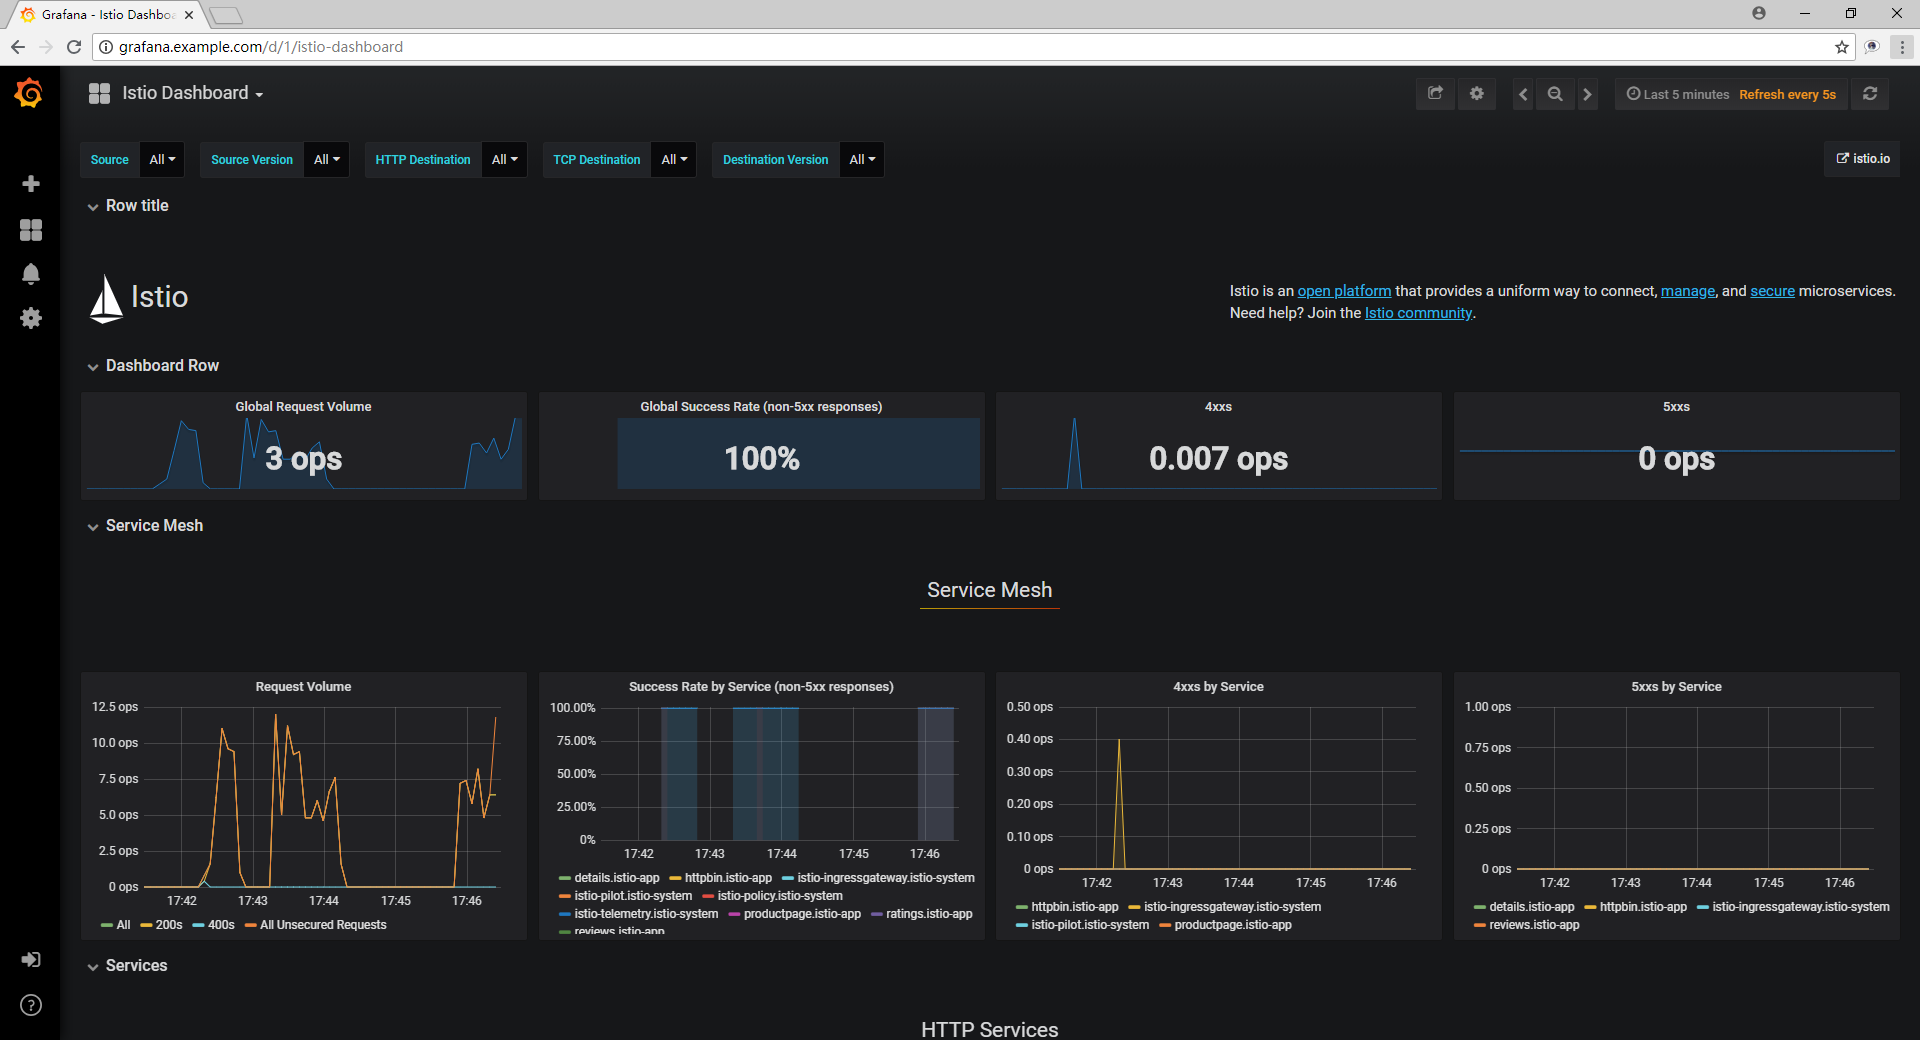The image size is (1920, 1040).
Task: Click the Grafana logo home icon
Action: point(29,93)
